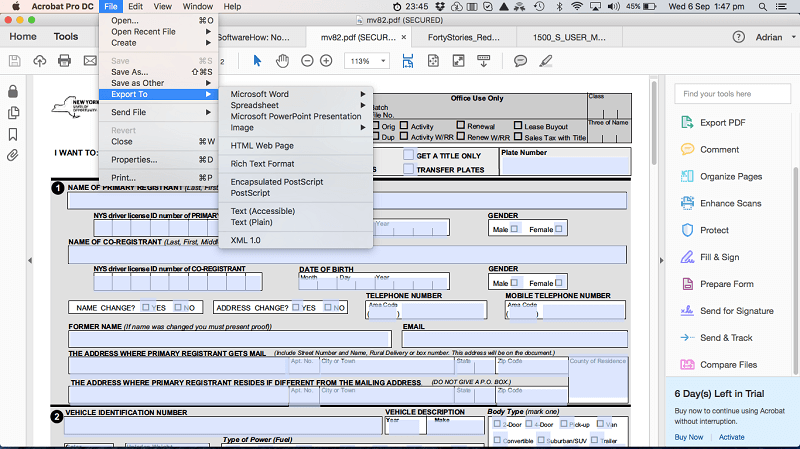
Task: Click the fit width scrolling icon
Action: [x=408, y=61]
